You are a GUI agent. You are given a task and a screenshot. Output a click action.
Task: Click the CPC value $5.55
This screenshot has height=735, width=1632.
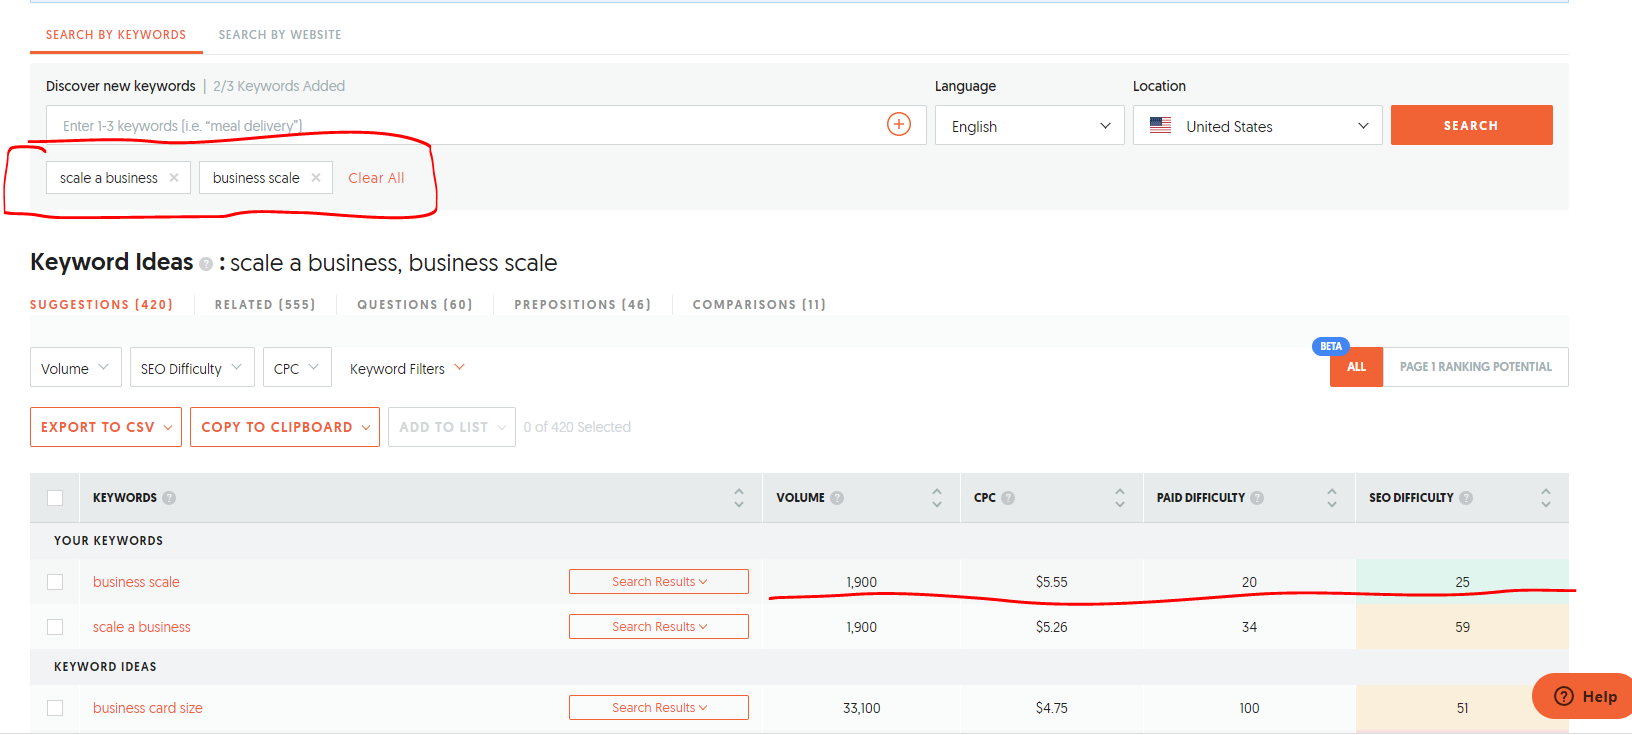(x=1052, y=582)
